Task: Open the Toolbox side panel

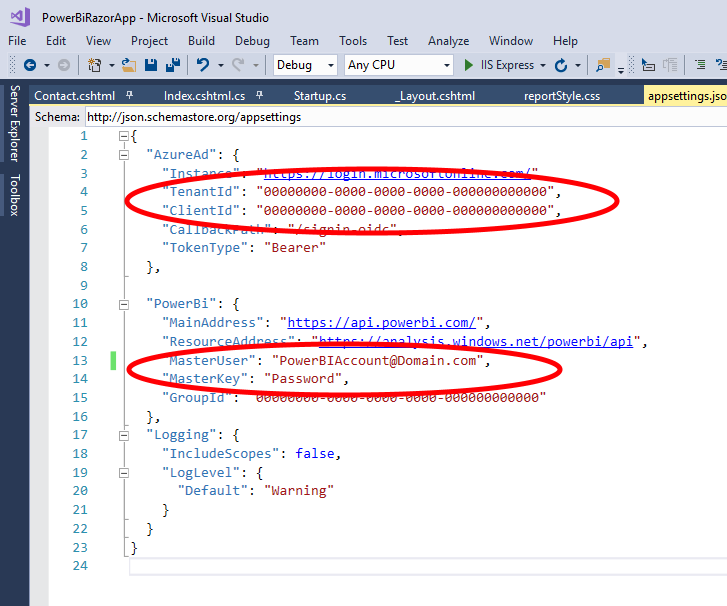Action: click(14, 195)
